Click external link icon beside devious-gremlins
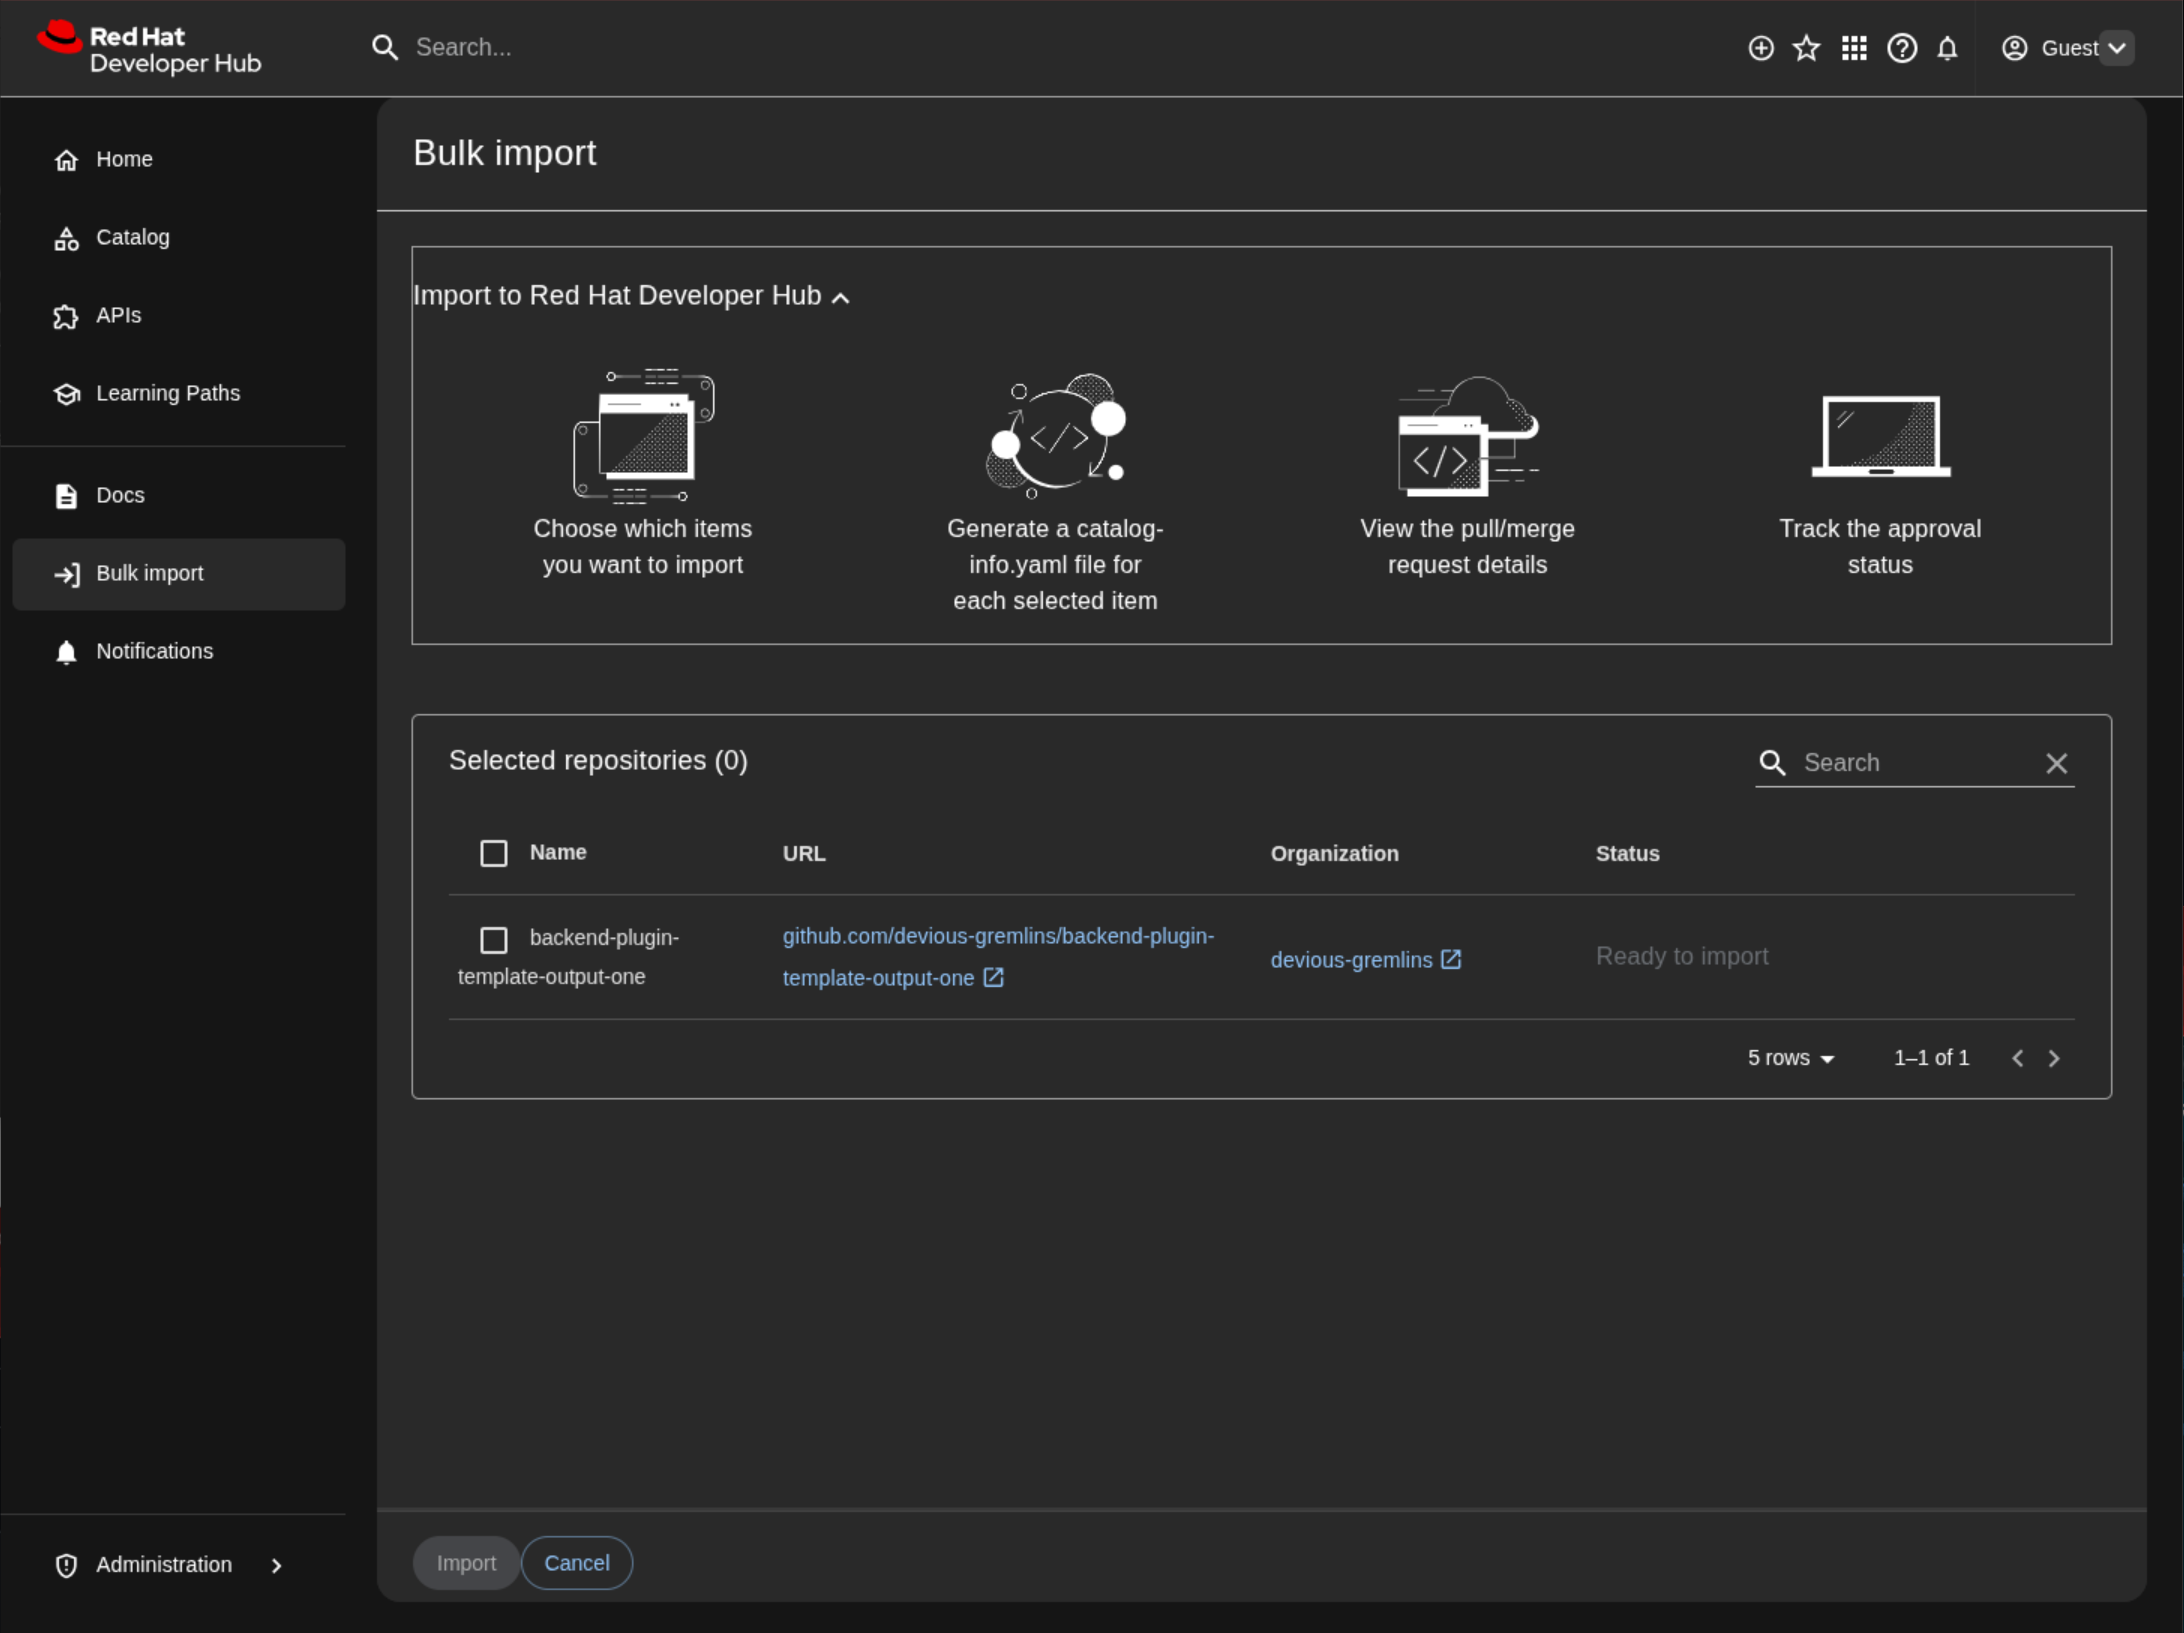2184x1633 pixels. tap(1451, 959)
